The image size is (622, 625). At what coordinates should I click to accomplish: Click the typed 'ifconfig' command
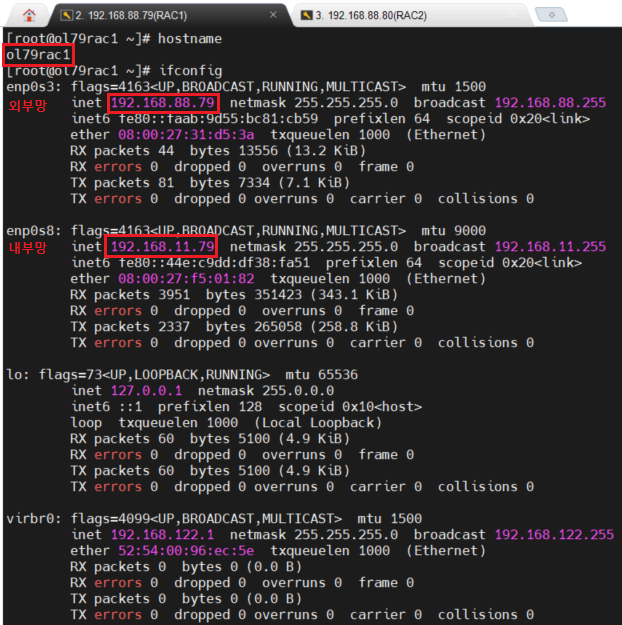[x=191, y=71]
